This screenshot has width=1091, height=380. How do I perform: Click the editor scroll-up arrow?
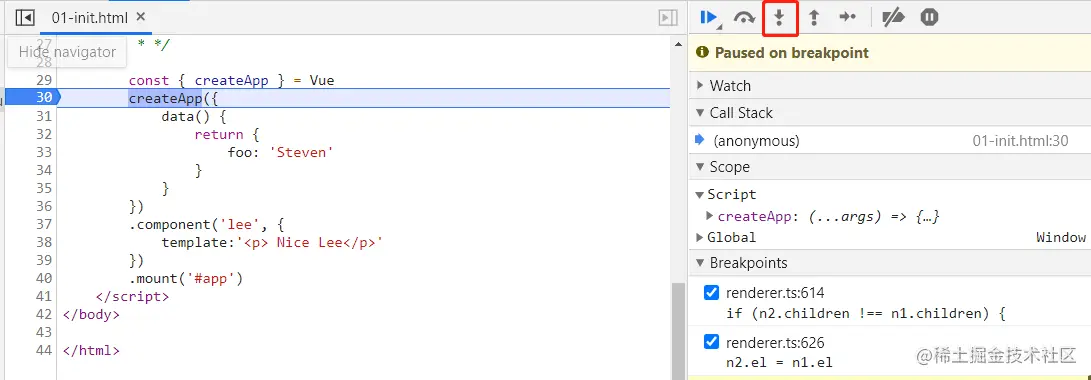tap(678, 44)
